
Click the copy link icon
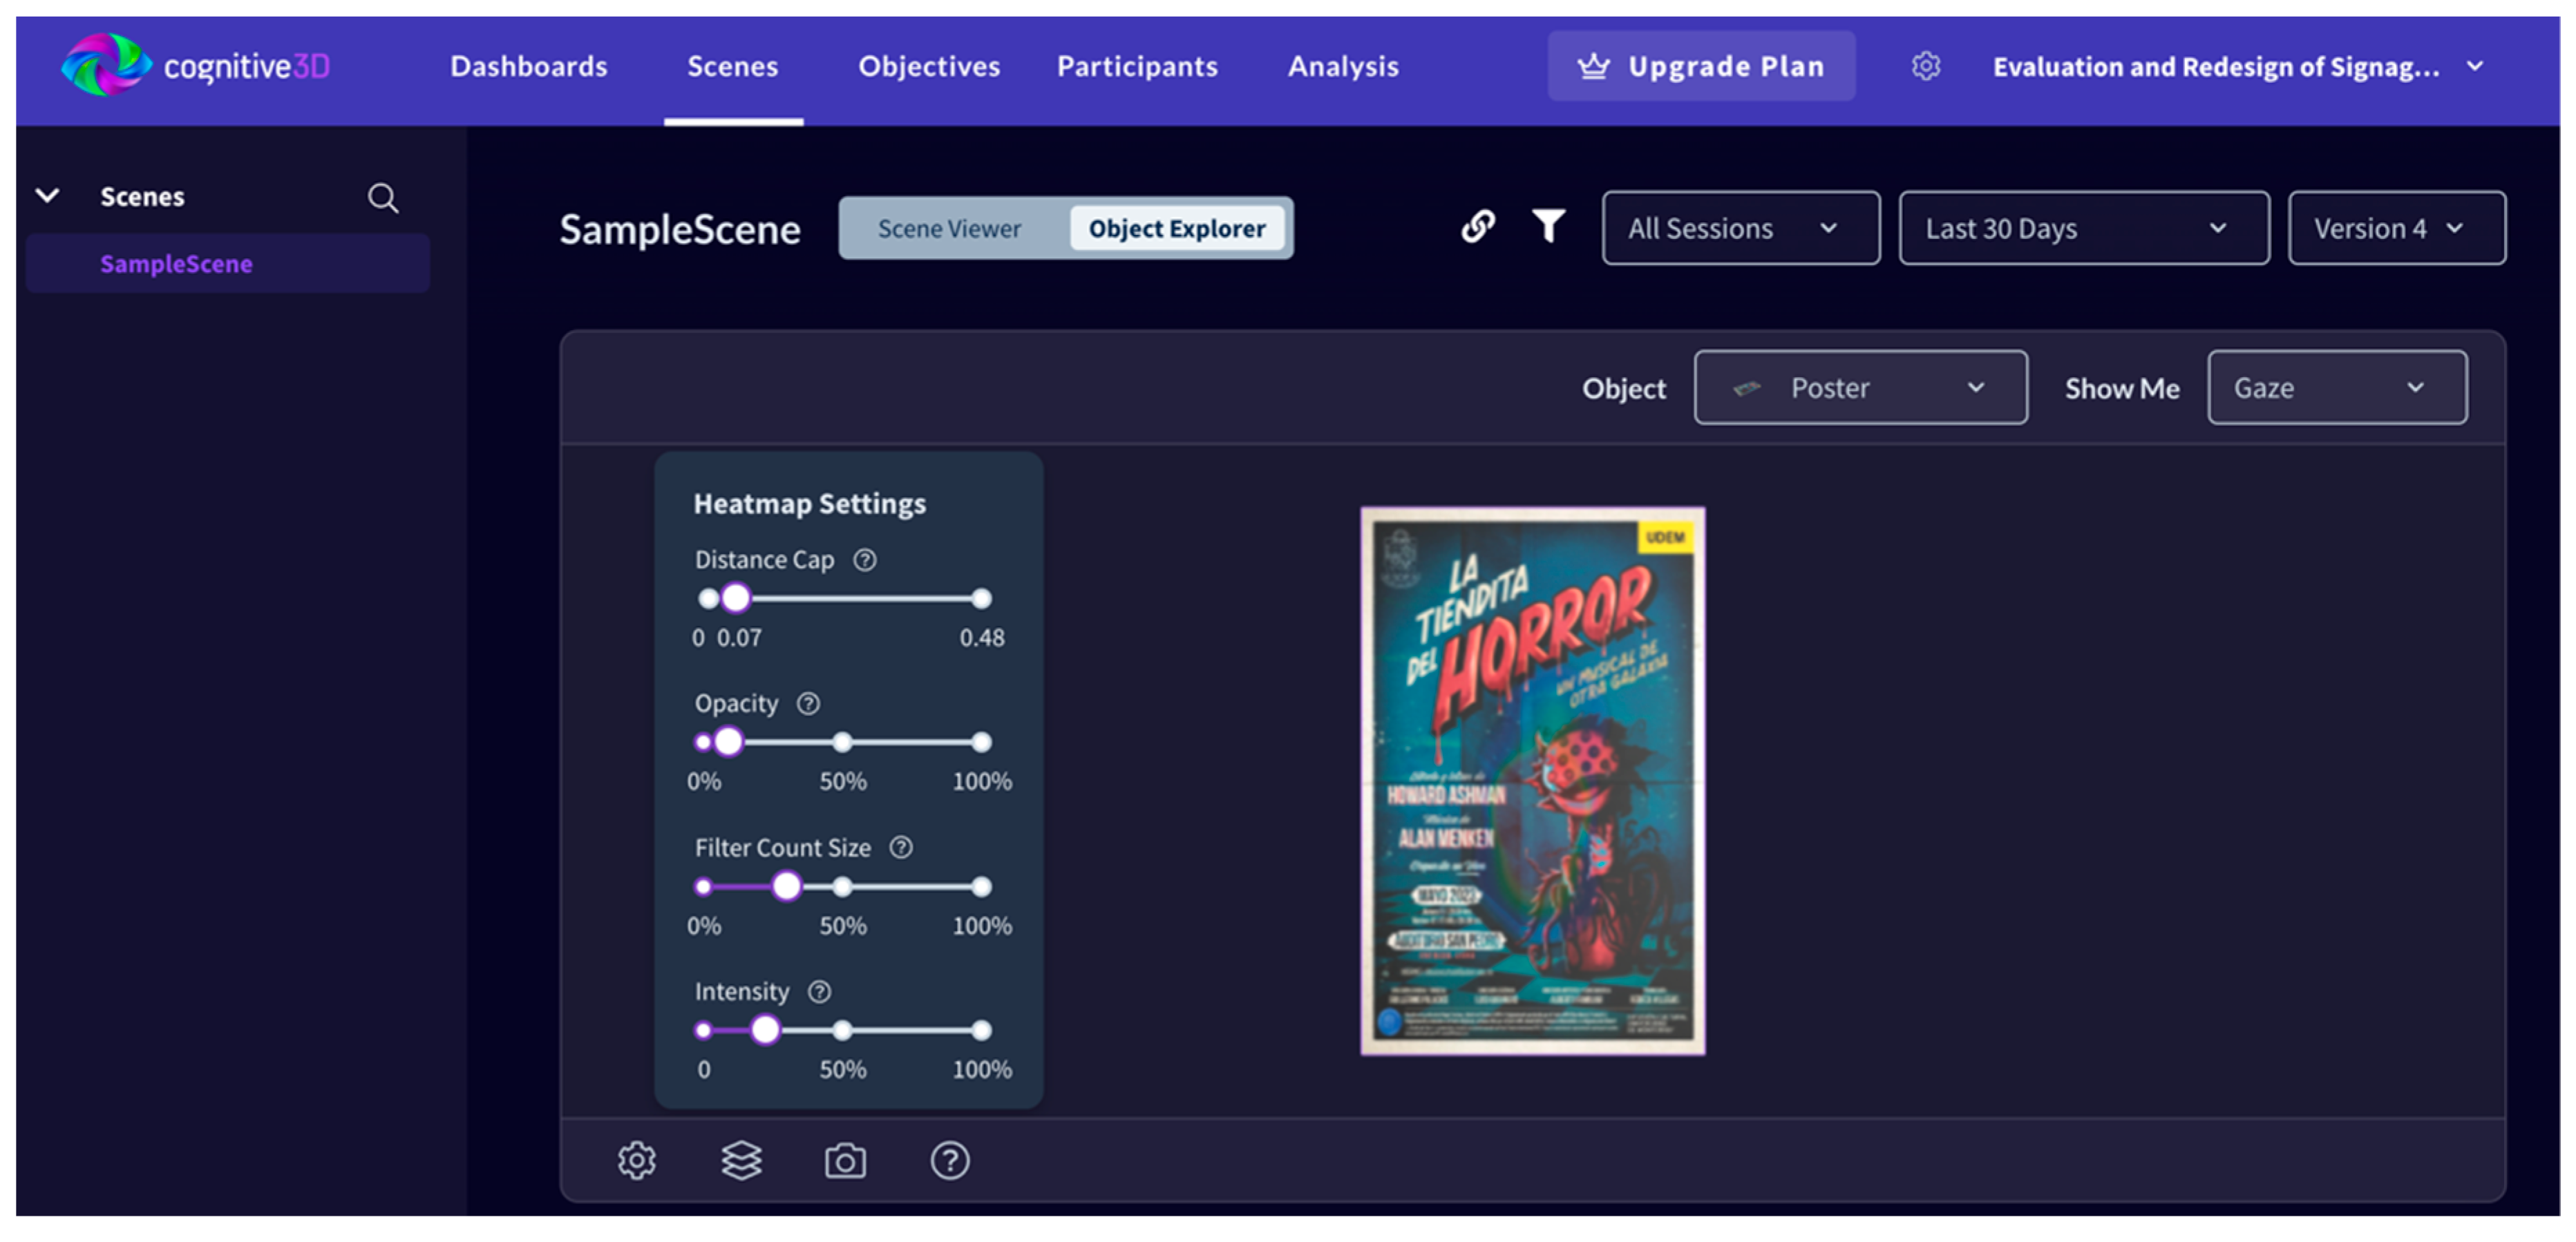point(1477,226)
